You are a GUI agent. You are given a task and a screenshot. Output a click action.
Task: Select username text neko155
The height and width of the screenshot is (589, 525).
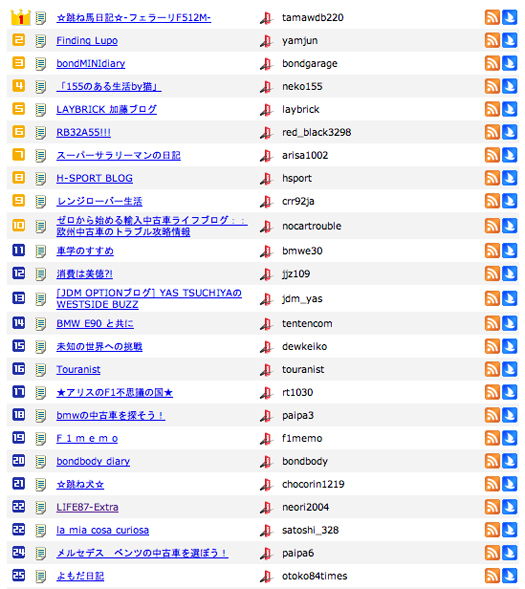click(302, 86)
